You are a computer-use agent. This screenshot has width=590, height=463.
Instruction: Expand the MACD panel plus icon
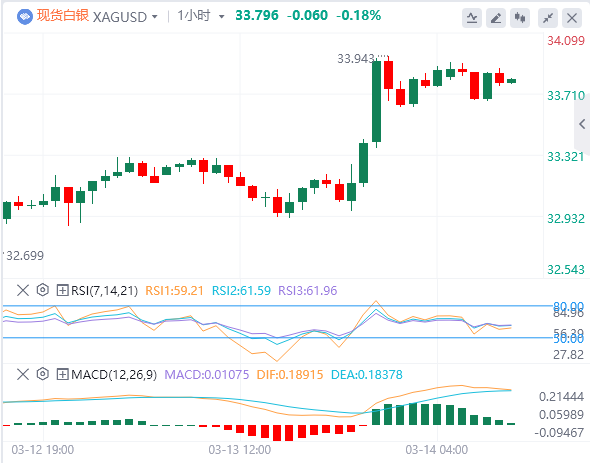click(x=62, y=374)
